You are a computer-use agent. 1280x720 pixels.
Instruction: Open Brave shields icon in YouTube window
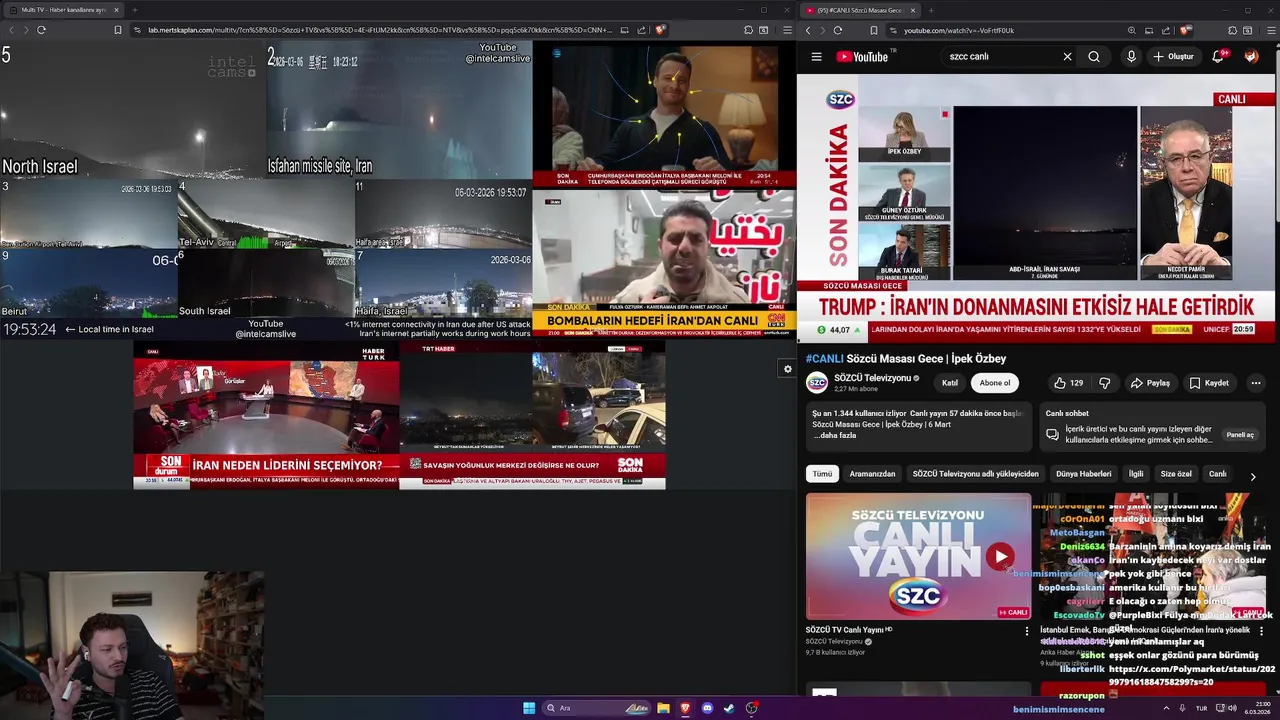tap(1185, 30)
